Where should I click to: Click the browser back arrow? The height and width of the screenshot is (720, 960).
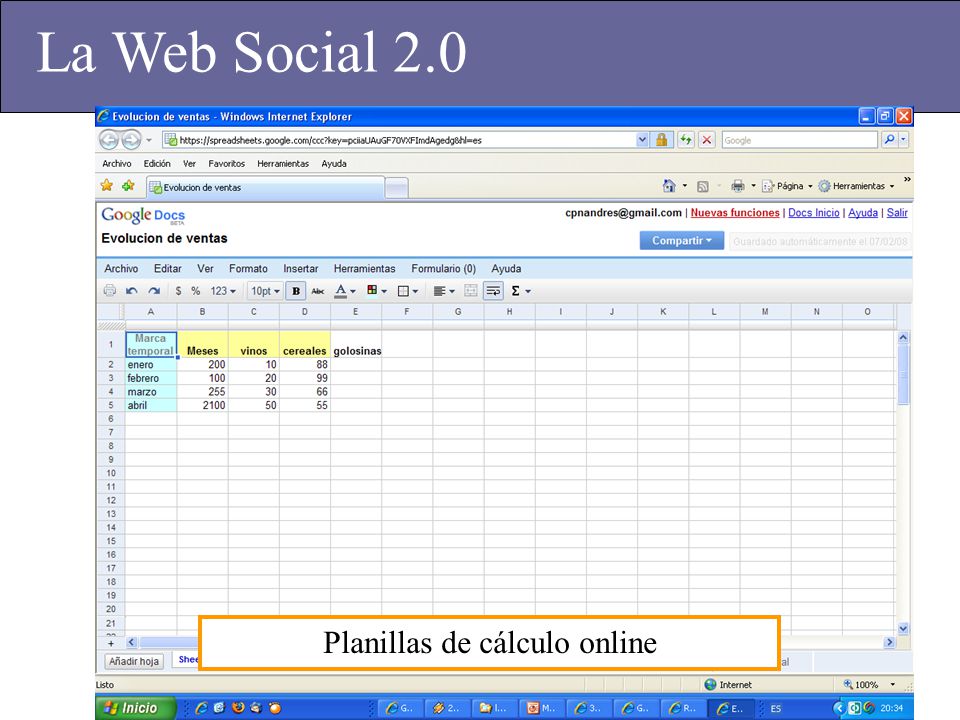pos(109,140)
